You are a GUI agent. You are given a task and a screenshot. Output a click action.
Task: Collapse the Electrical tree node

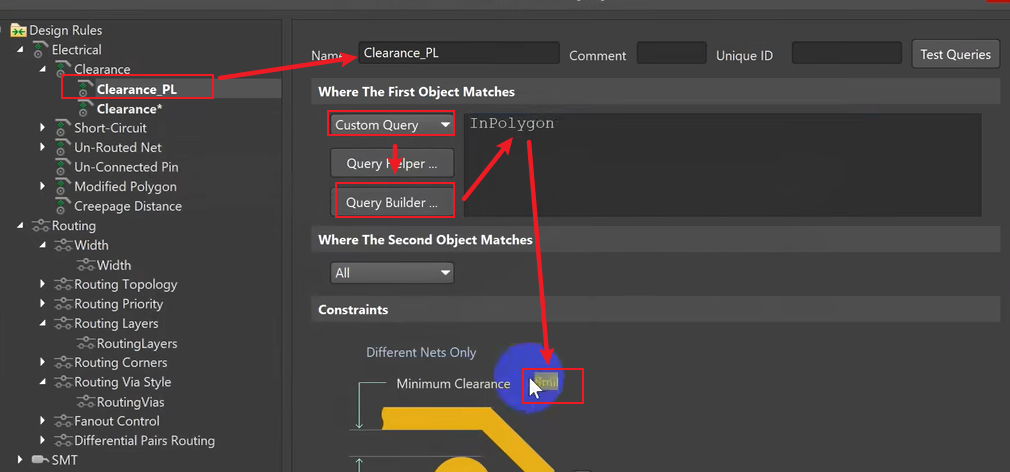click(20, 50)
